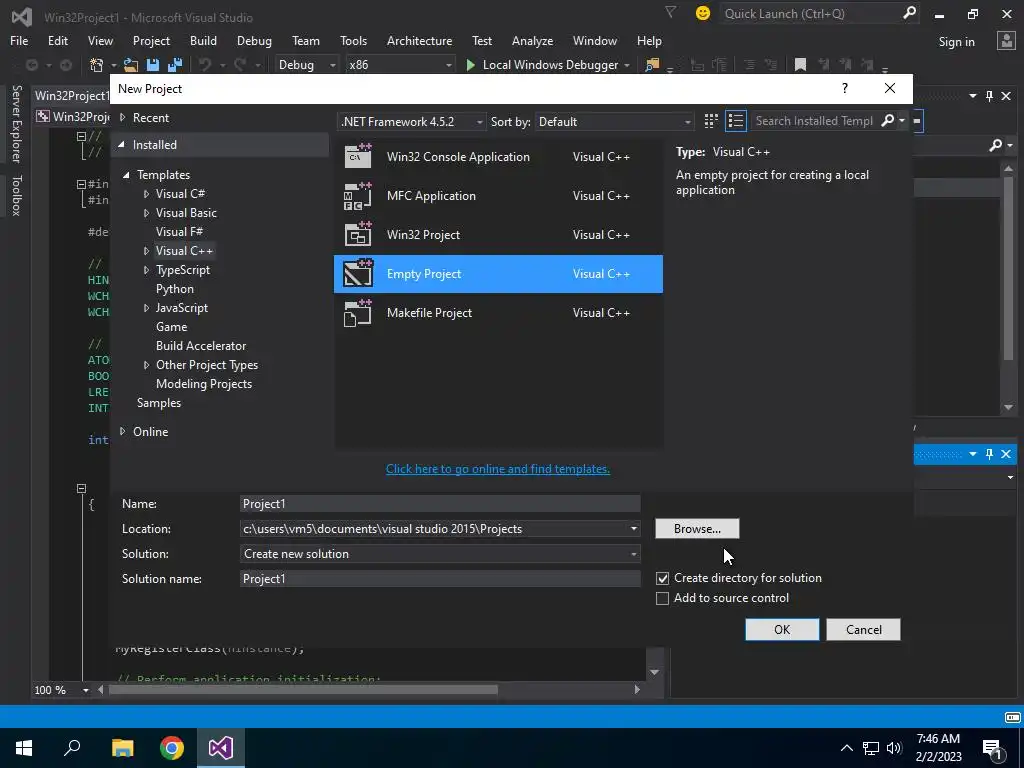Open the File menu
The image size is (1024, 768).
[19, 40]
